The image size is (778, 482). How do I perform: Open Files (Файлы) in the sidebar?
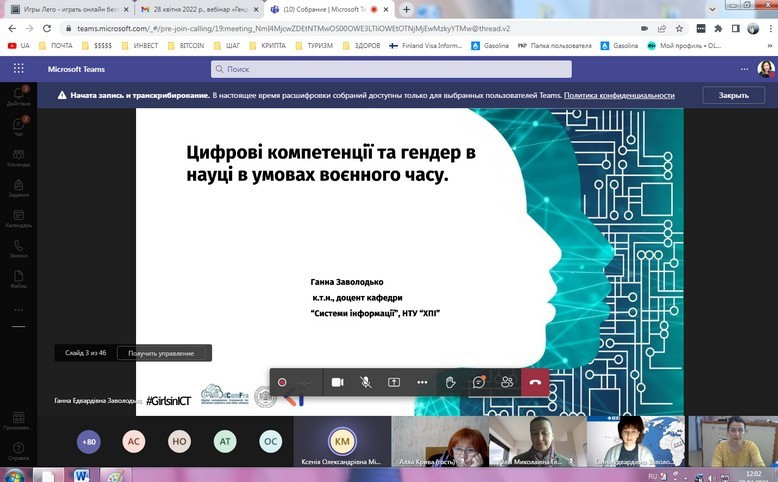(18, 279)
